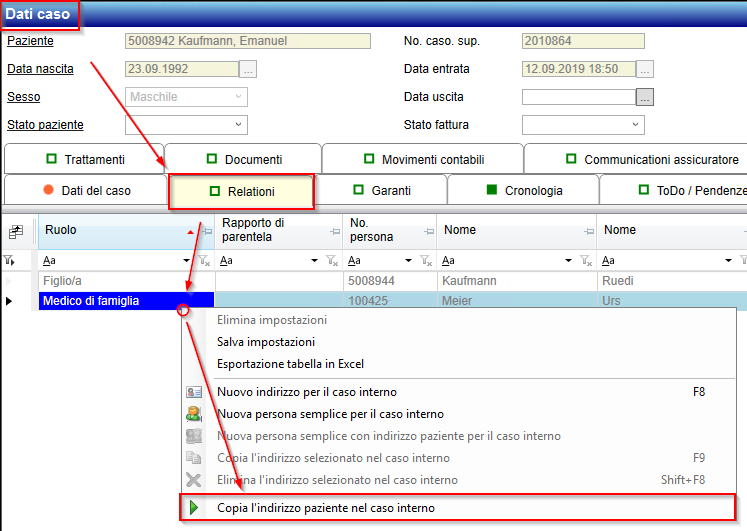Select the Relazioni tab
The height and width of the screenshot is (531, 747).
(x=242, y=191)
